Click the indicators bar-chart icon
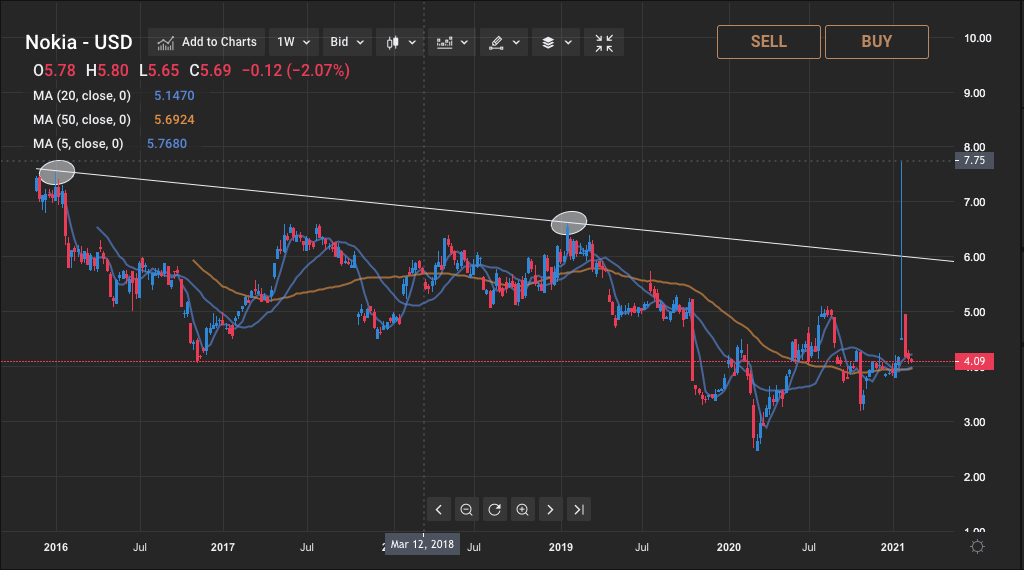Viewport: 1024px width, 570px height. 445,42
